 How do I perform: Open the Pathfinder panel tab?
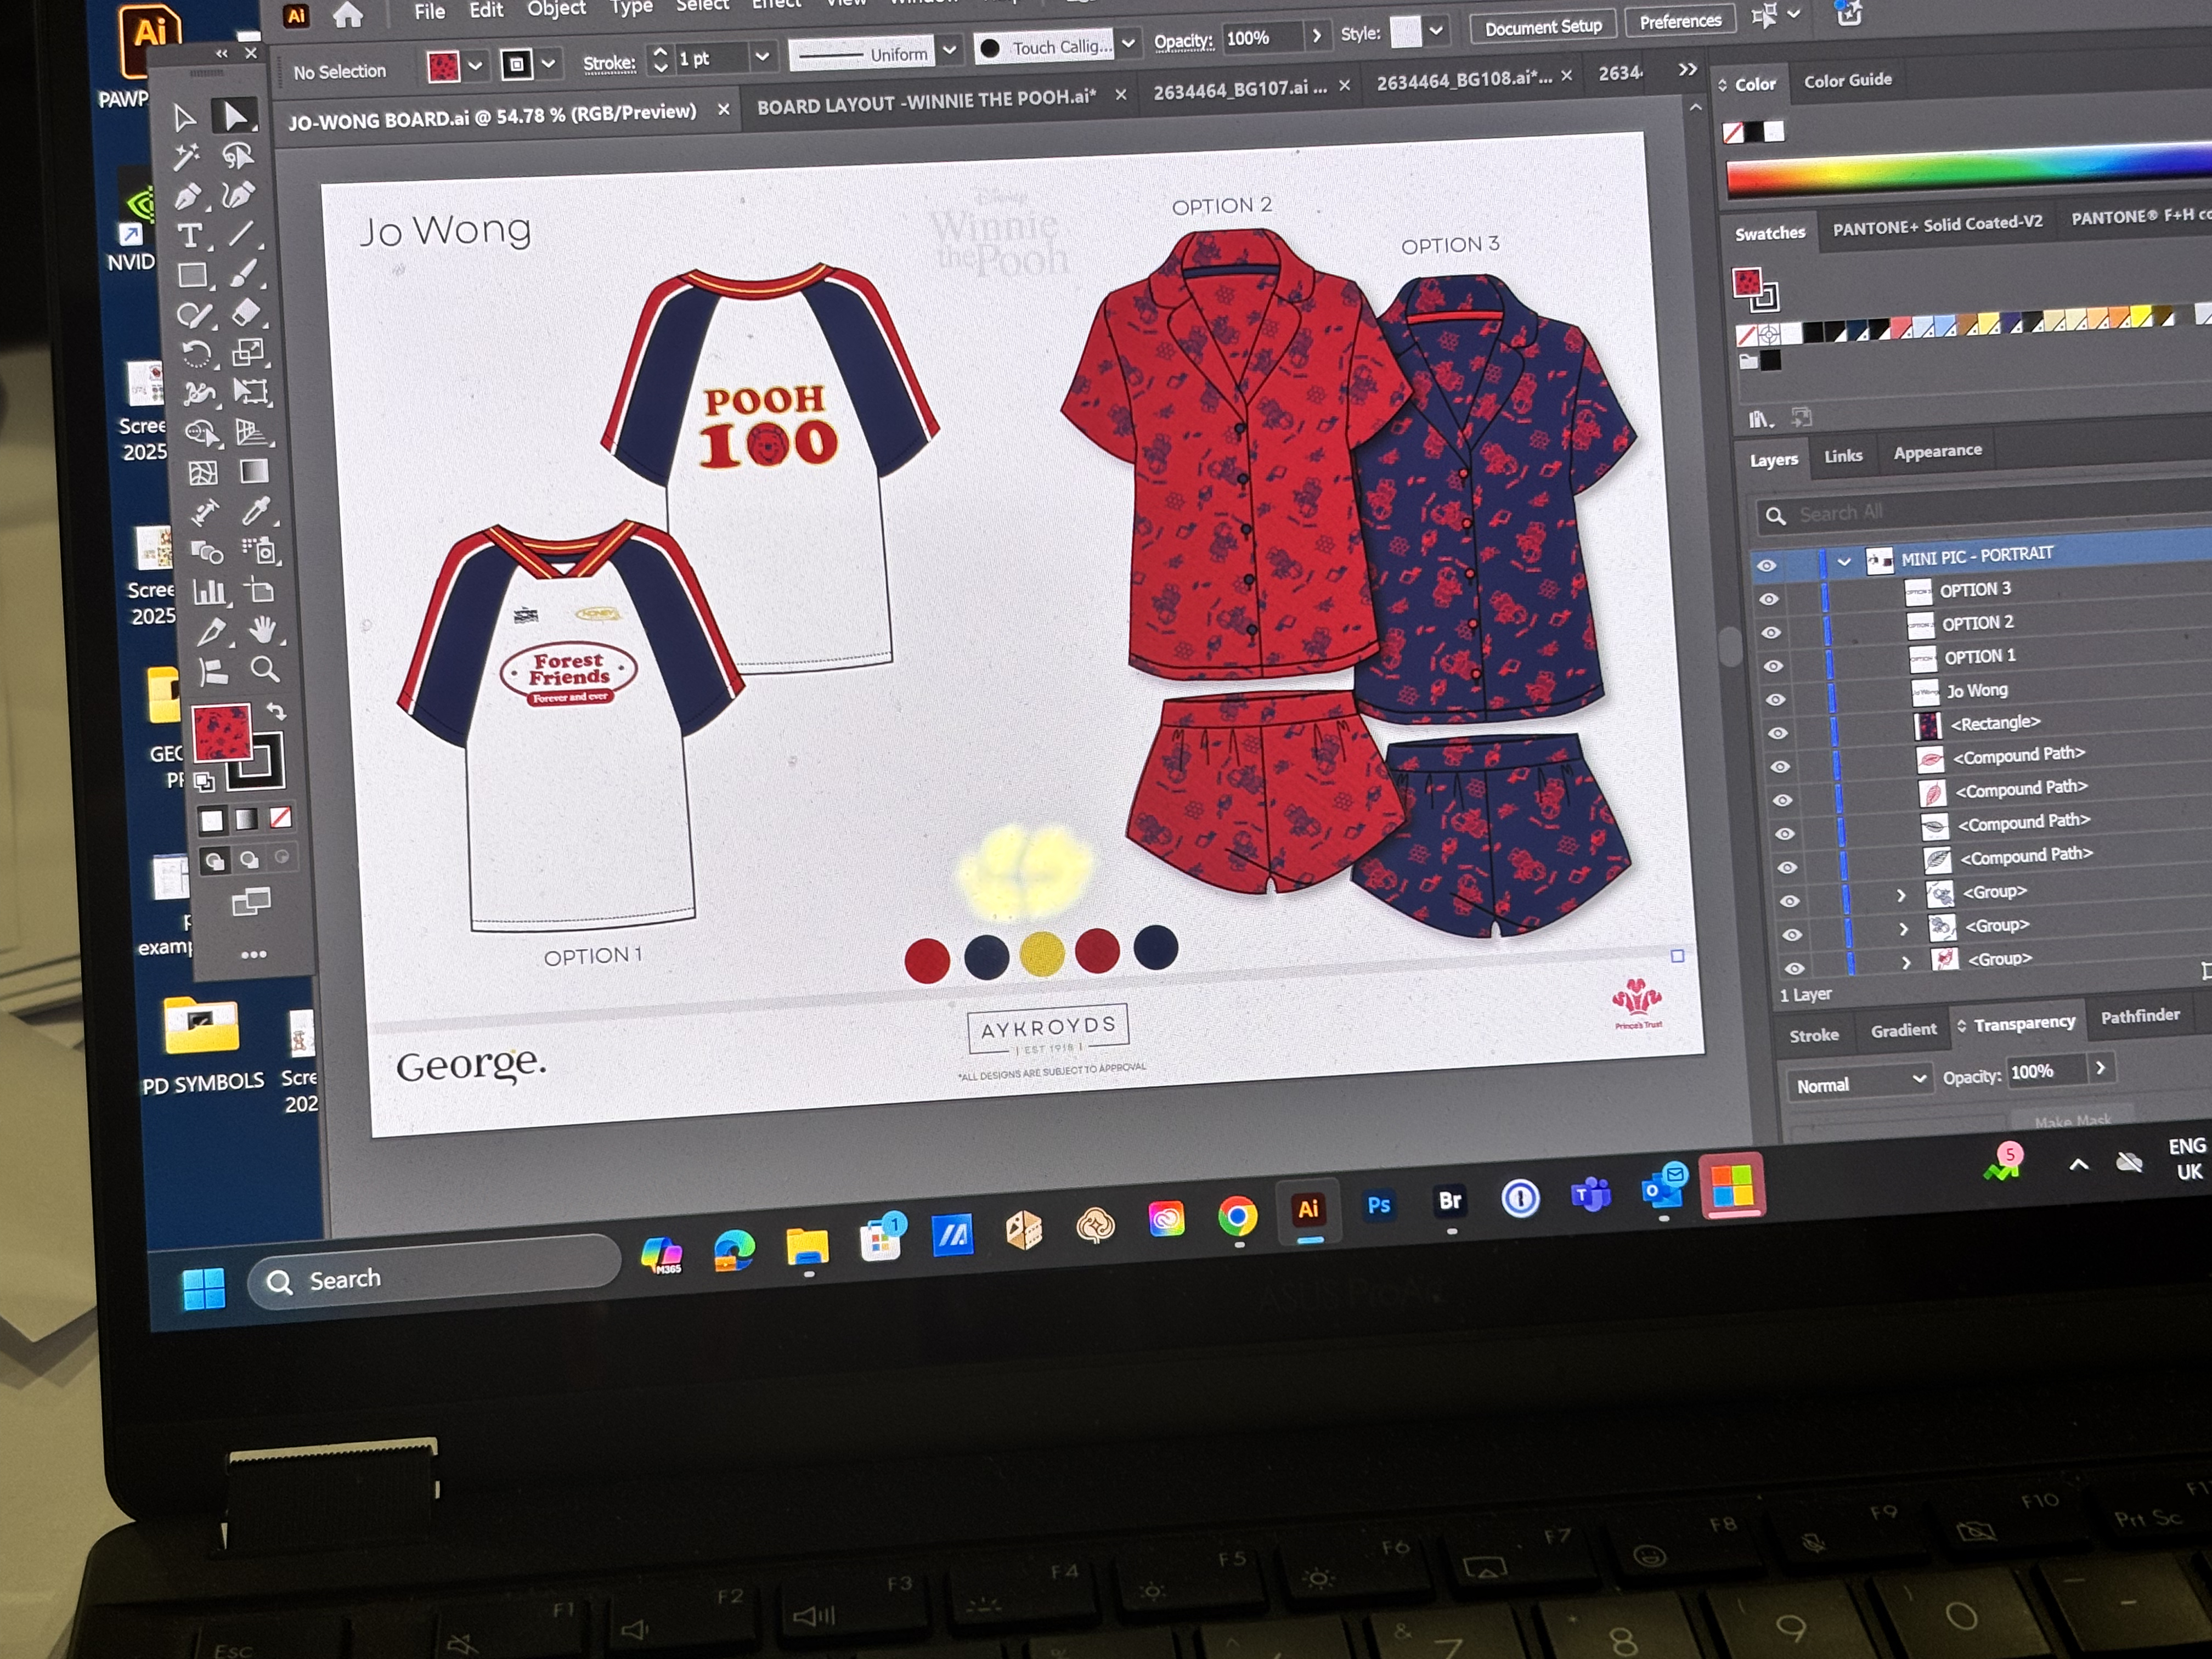2140,1016
